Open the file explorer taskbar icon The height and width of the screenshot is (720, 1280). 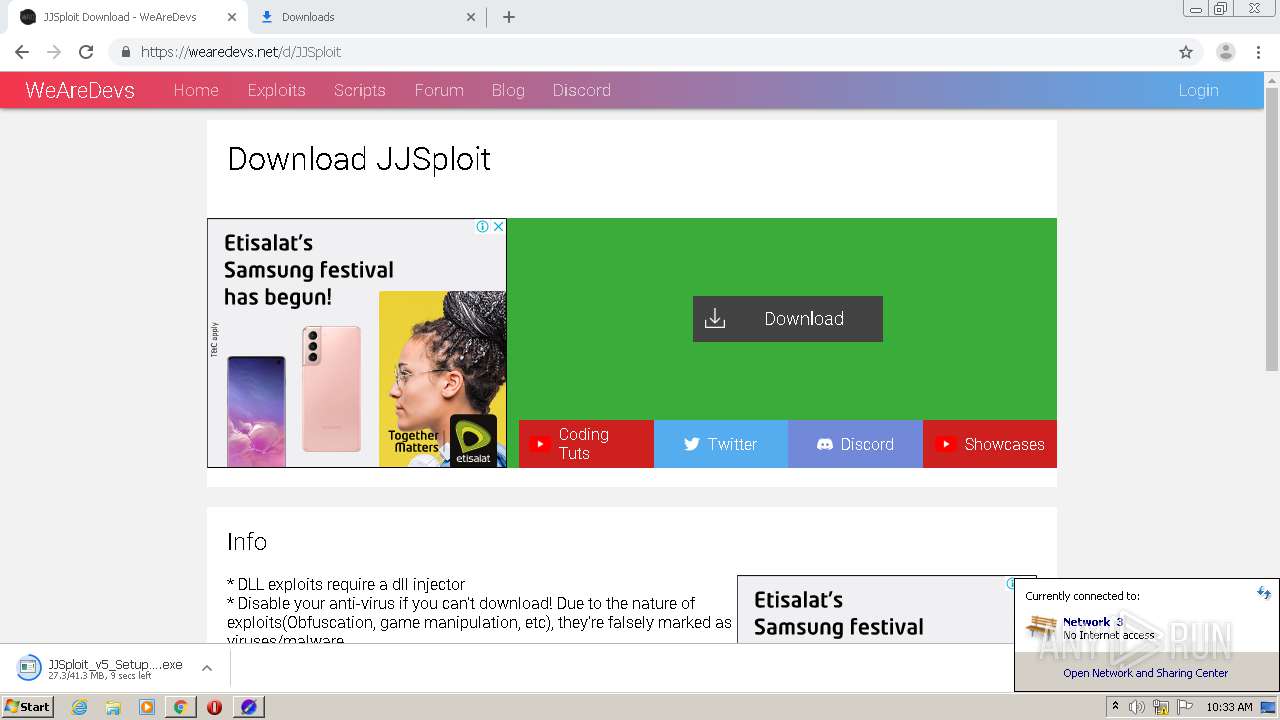113,707
